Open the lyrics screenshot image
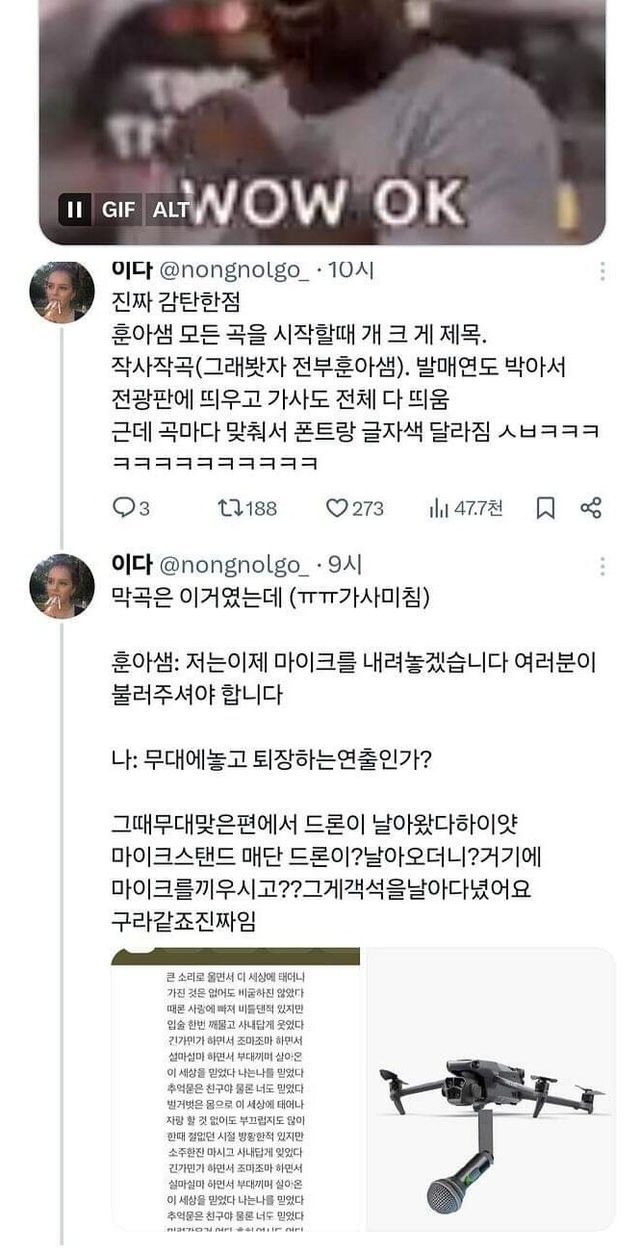The height and width of the screenshot is (1250, 640). (x=237, y=1088)
